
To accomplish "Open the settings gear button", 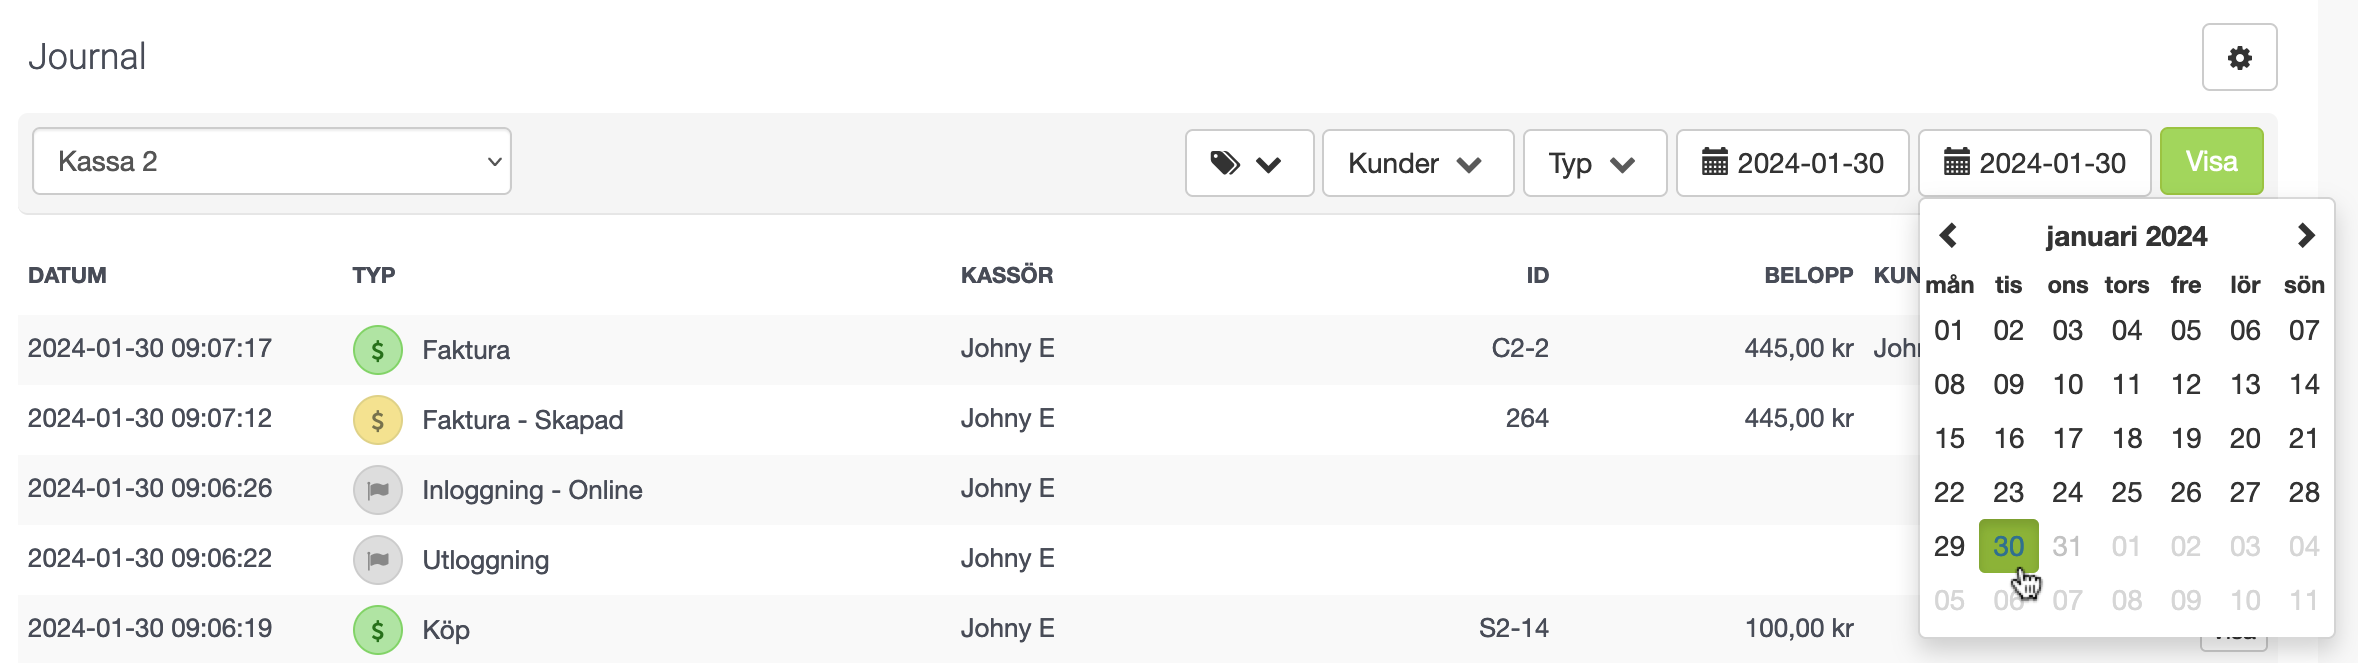I will point(2239,57).
